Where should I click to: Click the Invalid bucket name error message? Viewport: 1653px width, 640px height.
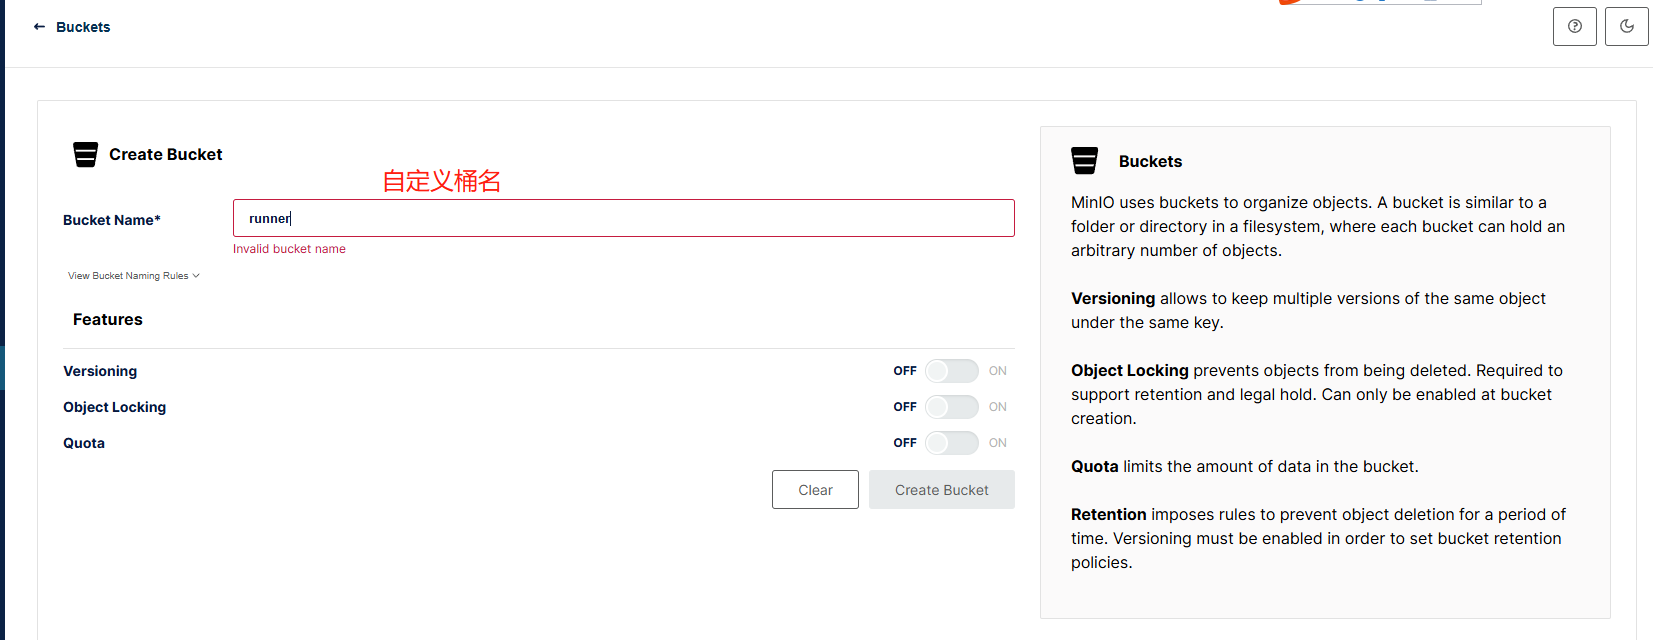(289, 249)
